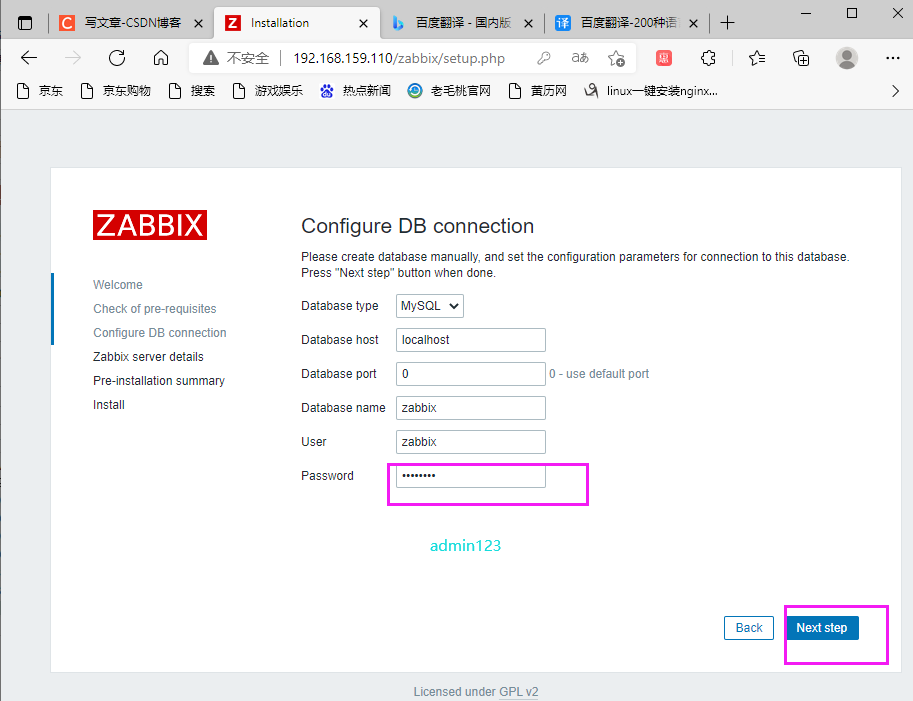Open the 京东购物 bookmark
913x701 pixels.
click(115, 91)
